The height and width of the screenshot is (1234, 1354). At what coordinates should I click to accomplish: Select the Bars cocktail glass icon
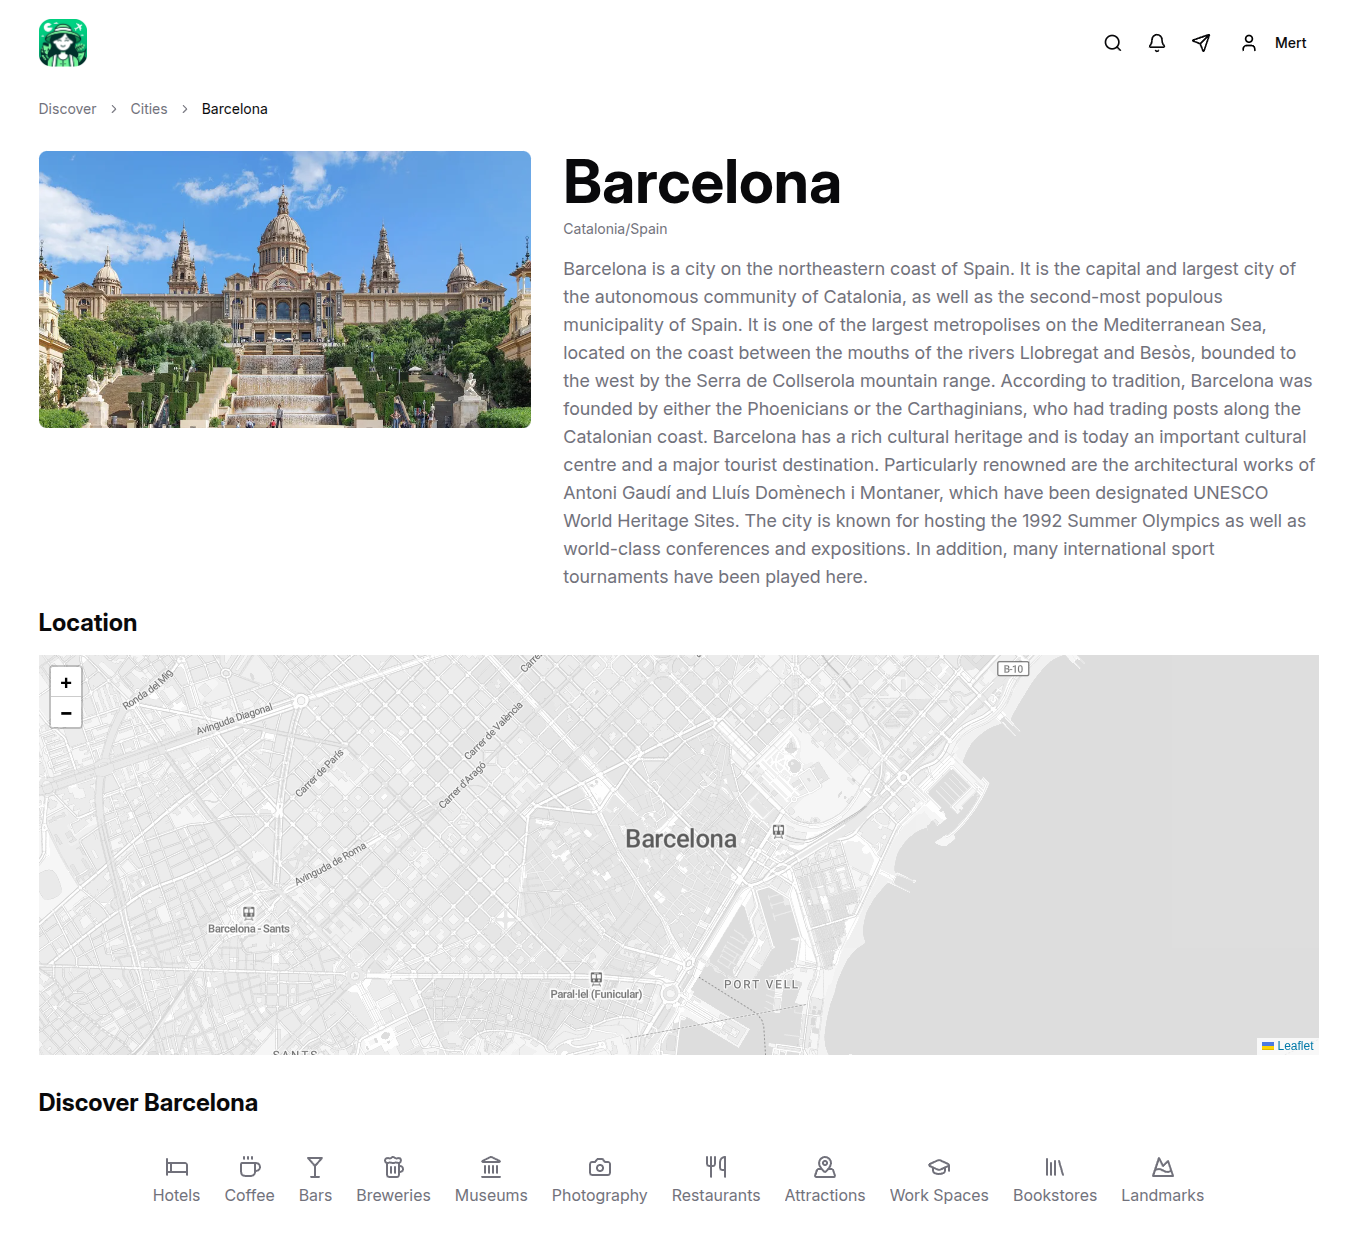coord(315,1167)
